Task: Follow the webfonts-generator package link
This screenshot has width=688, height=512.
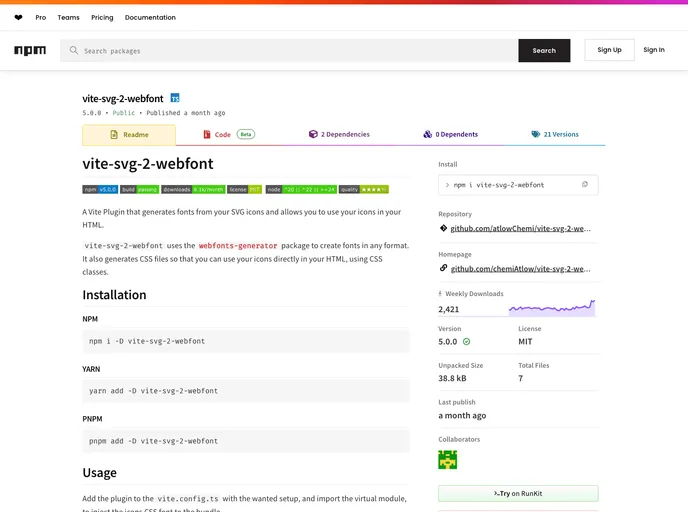Action: point(238,246)
